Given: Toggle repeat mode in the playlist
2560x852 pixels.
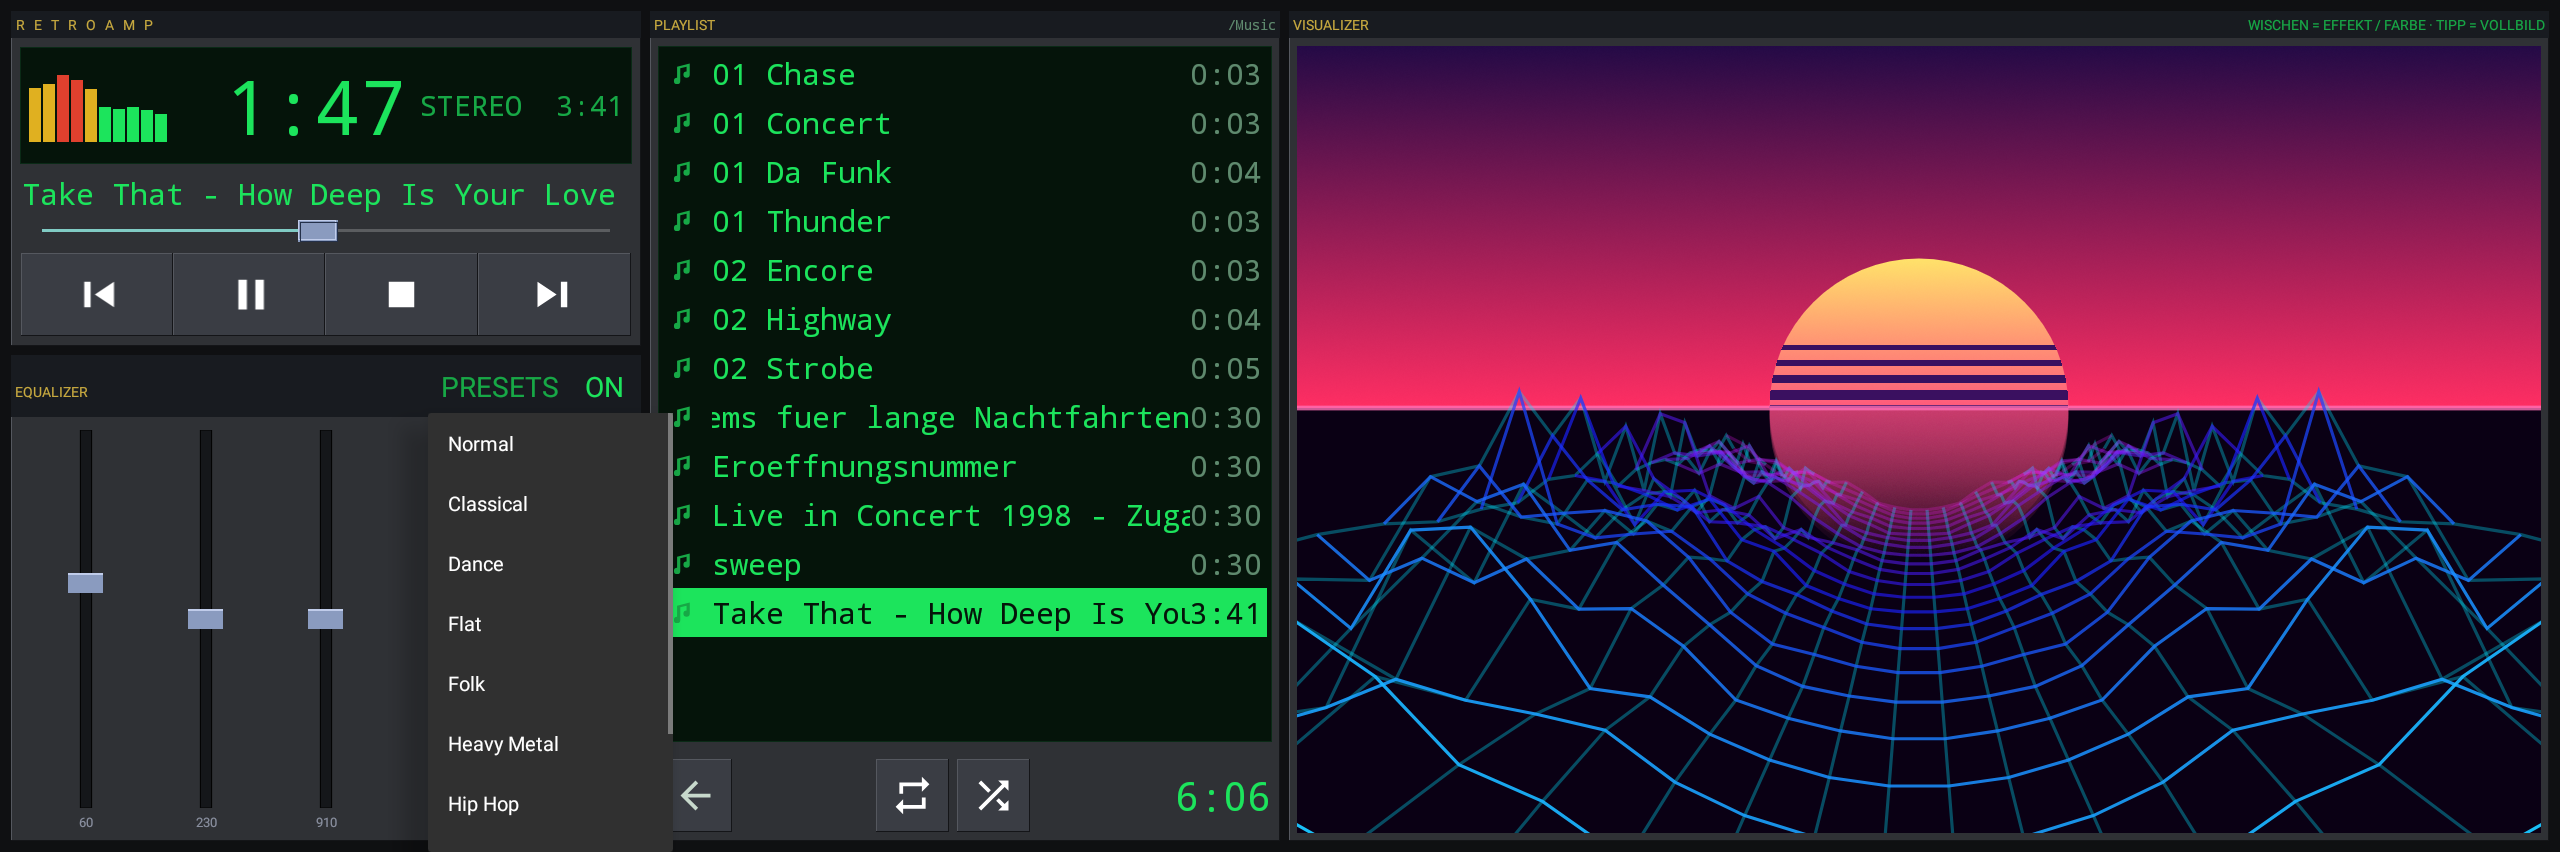Looking at the screenshot, I should click(x=912, y=796).
